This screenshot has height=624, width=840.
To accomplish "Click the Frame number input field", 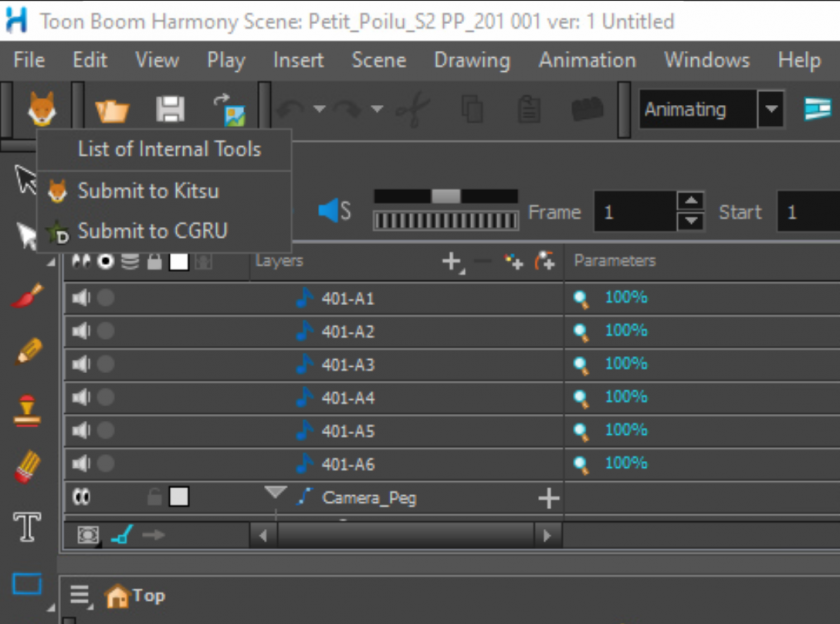I will click(x=635, y=212).
